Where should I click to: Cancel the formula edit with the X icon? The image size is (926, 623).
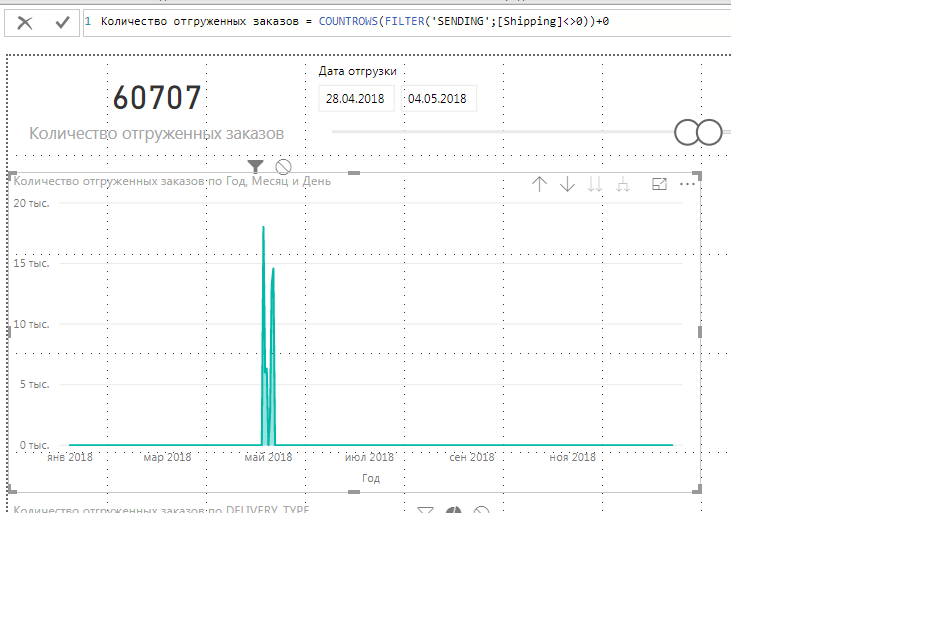[x=25, y=23]
